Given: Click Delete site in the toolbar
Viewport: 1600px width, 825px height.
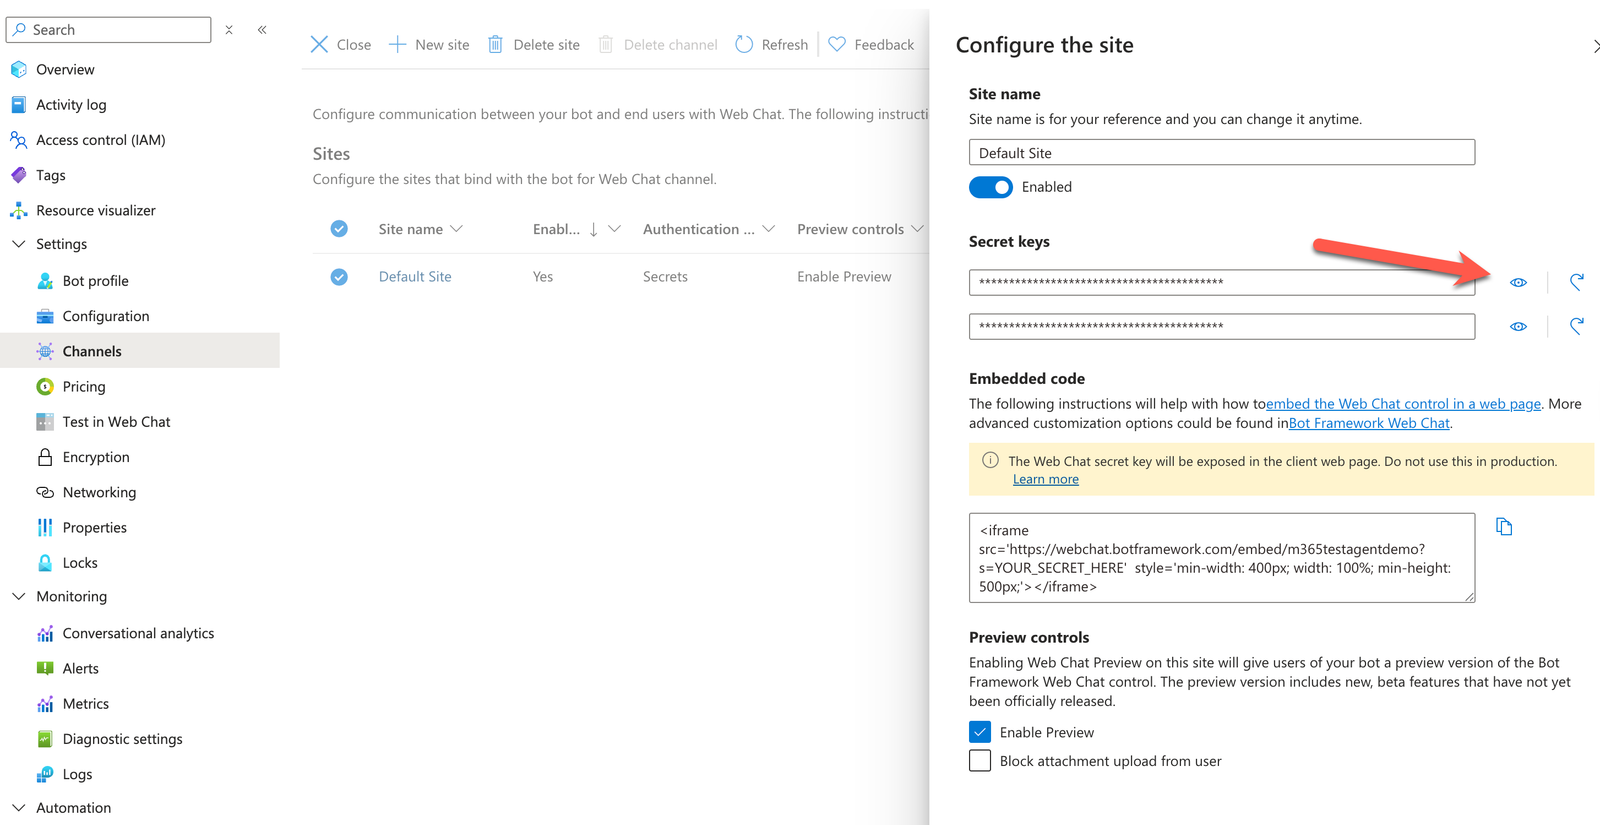Looking at the screenshot, I should click(534, 45).
